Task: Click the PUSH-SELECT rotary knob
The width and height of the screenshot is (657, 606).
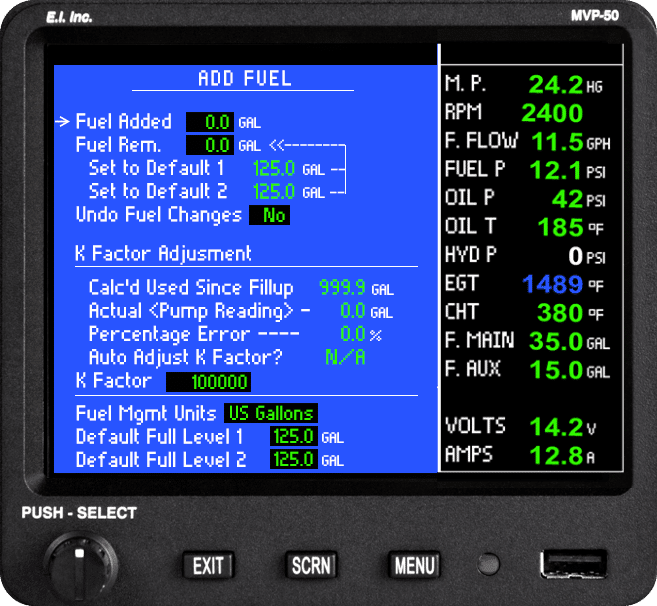Action: 80,568
